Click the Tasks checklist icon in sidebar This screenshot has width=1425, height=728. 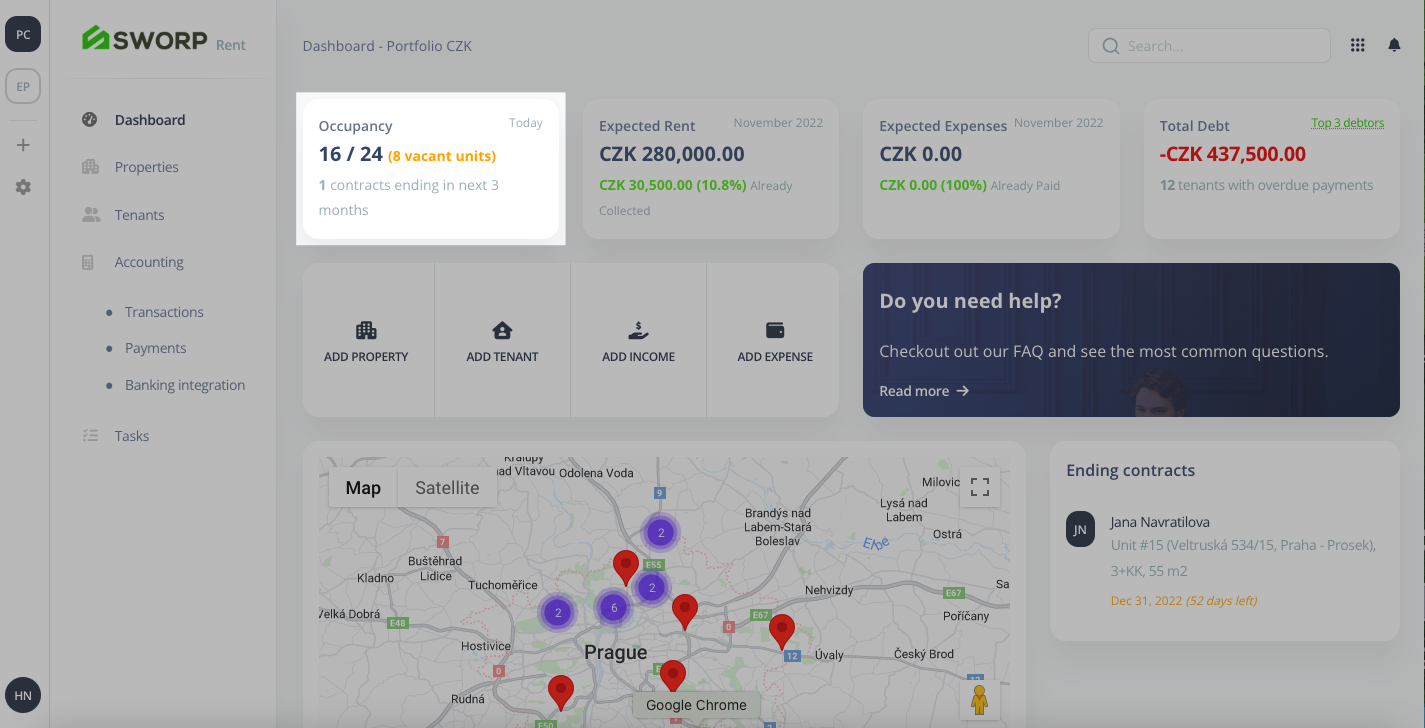coord(89,435)
